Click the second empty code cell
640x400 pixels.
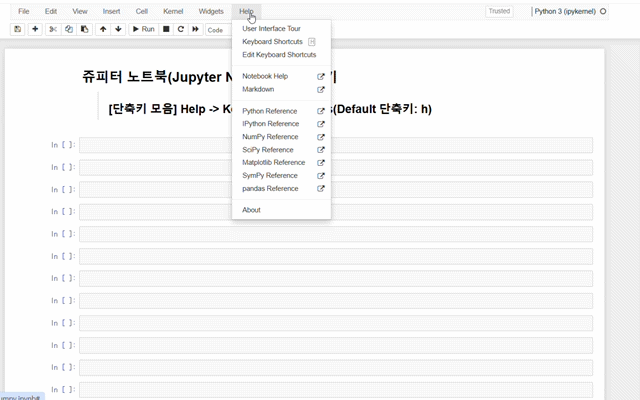click(x=336, y=167)
